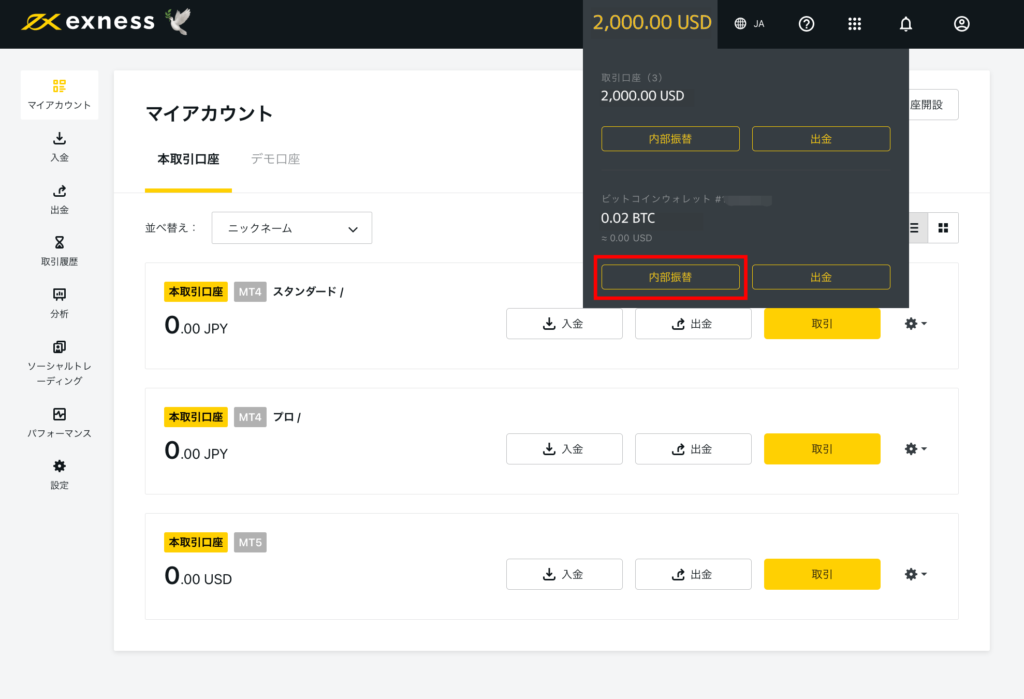Click 内部振替 under Bitcoin wallet

tap(670, 277)
